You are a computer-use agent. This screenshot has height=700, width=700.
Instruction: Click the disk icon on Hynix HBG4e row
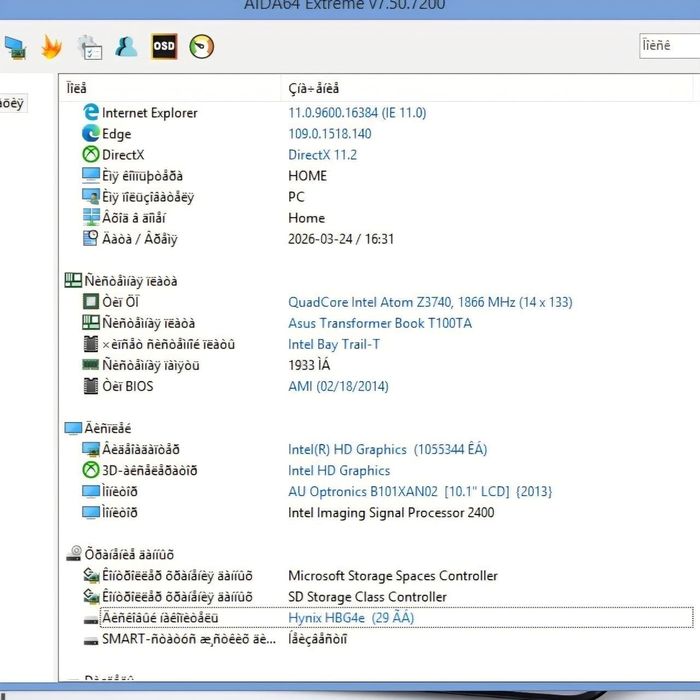pyautogui.click(x=91, y=620)
